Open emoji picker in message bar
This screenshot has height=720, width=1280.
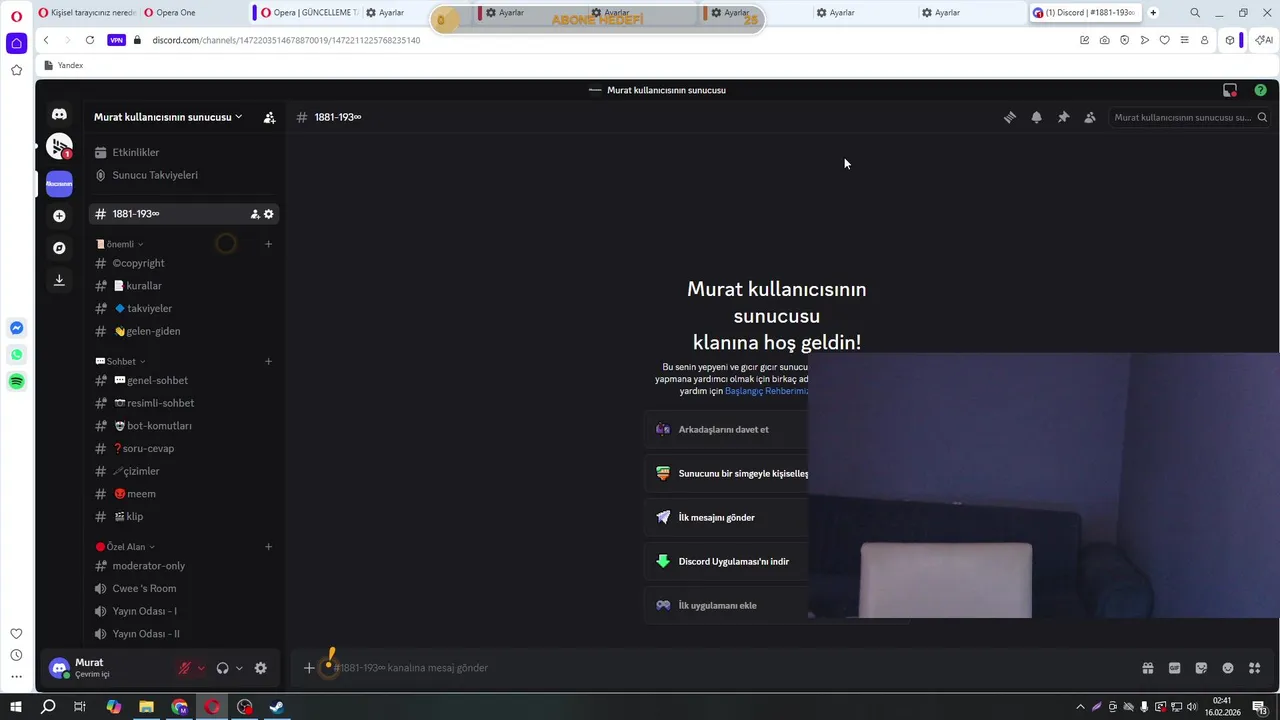click(x=1228, y=668)
